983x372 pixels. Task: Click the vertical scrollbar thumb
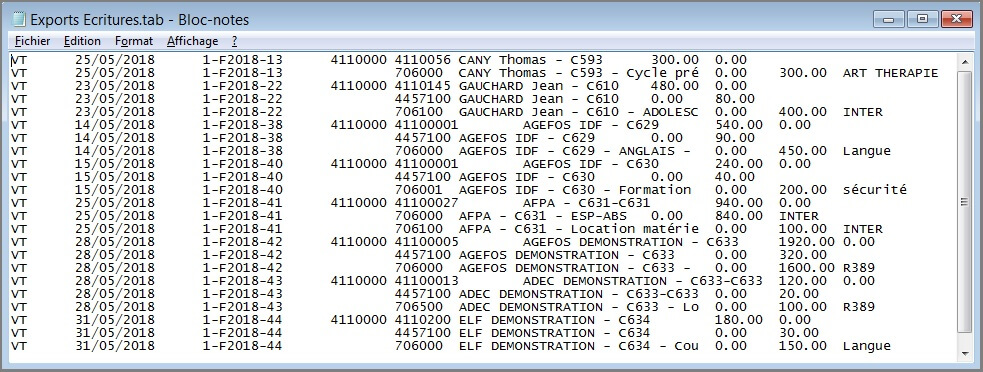tap(965, 201)
